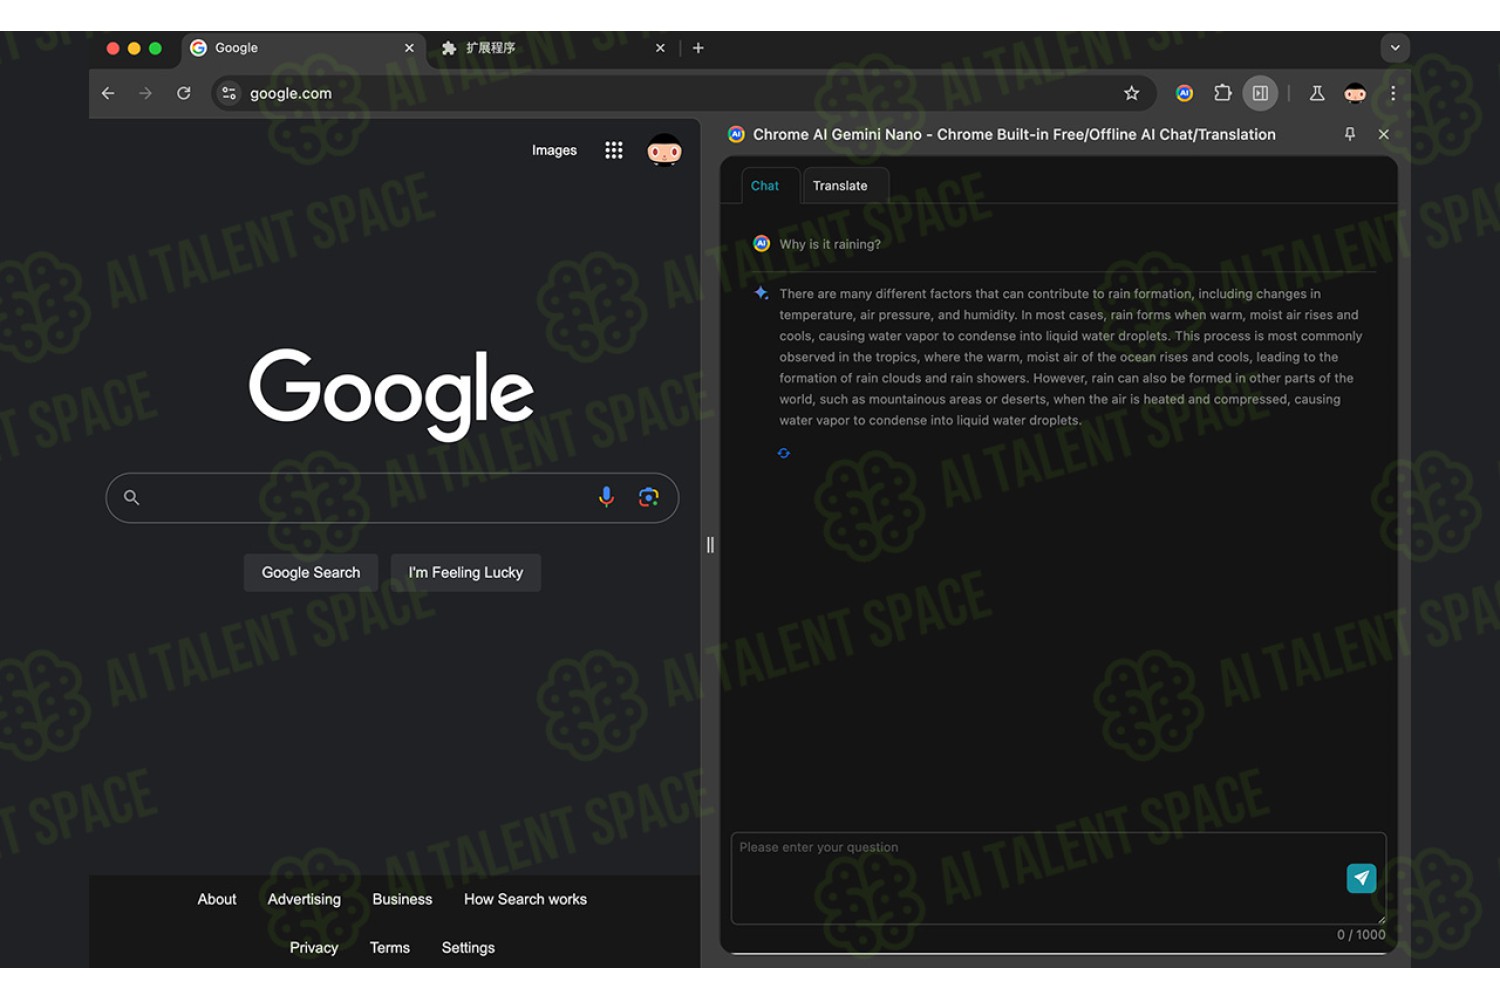
Task: Expand the tab search dropdown arrow
Action: point(1395,48)
